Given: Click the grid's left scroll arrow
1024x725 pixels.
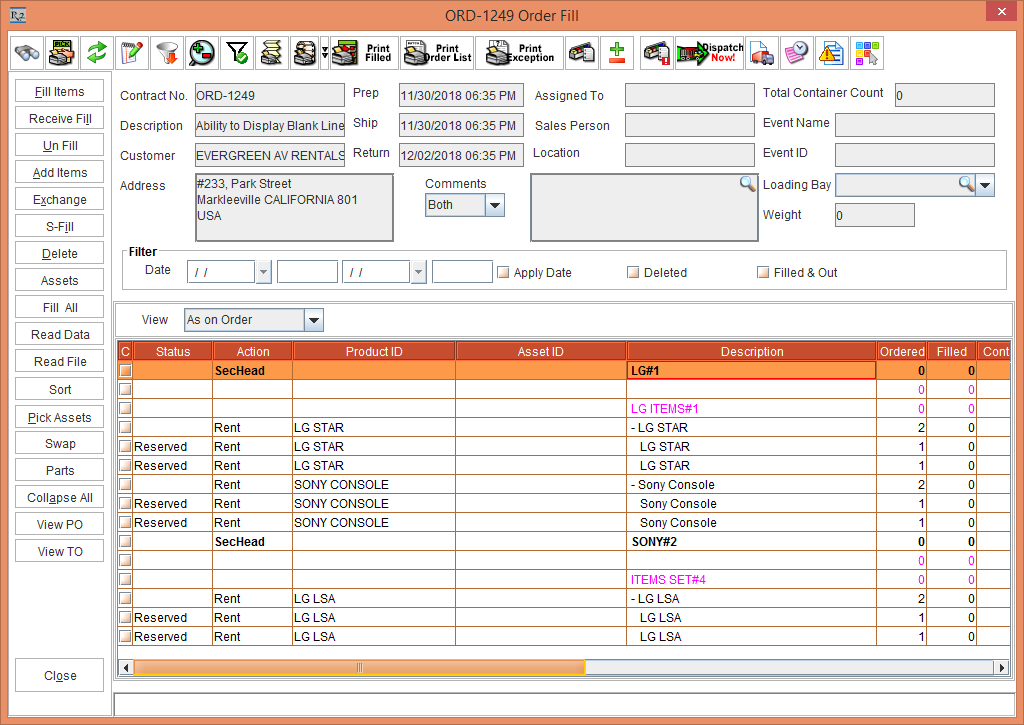Looking at the screenshot, I should pos(126,668).
